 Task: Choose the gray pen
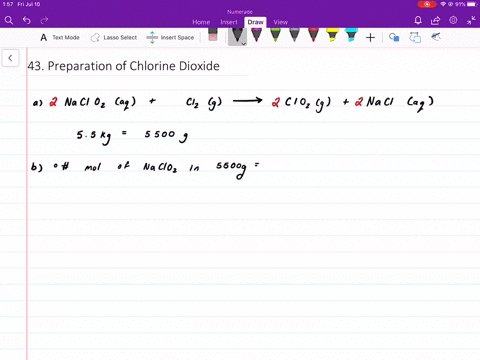[294, 35]
